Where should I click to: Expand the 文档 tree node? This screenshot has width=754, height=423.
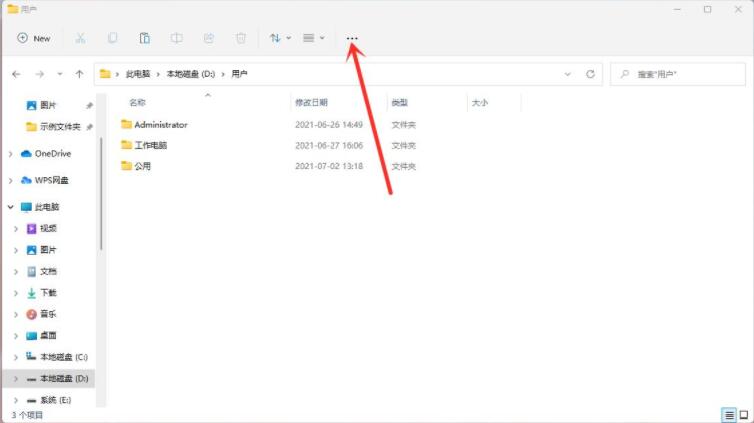(16, 272)
